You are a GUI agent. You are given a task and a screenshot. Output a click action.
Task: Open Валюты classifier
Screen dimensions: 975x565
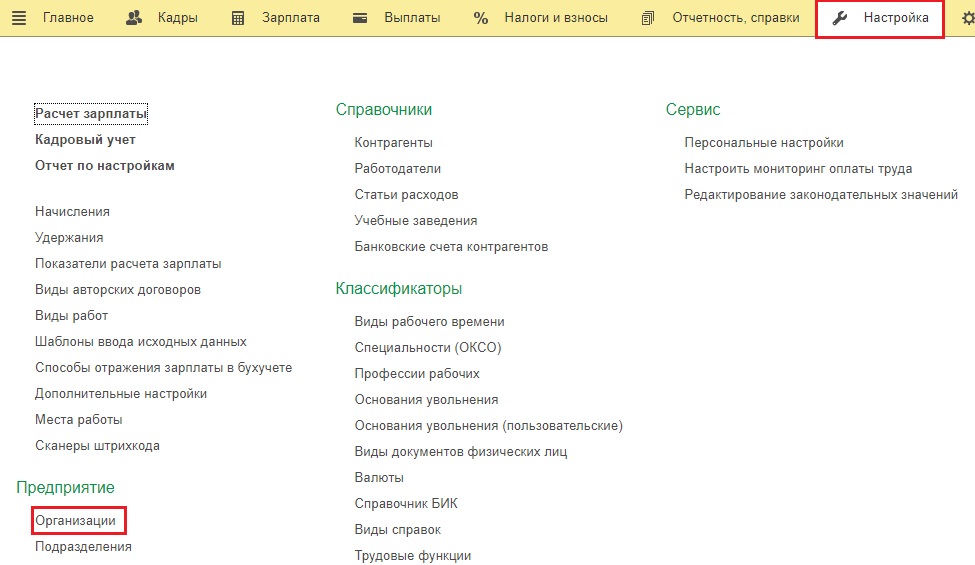(379, 478)
